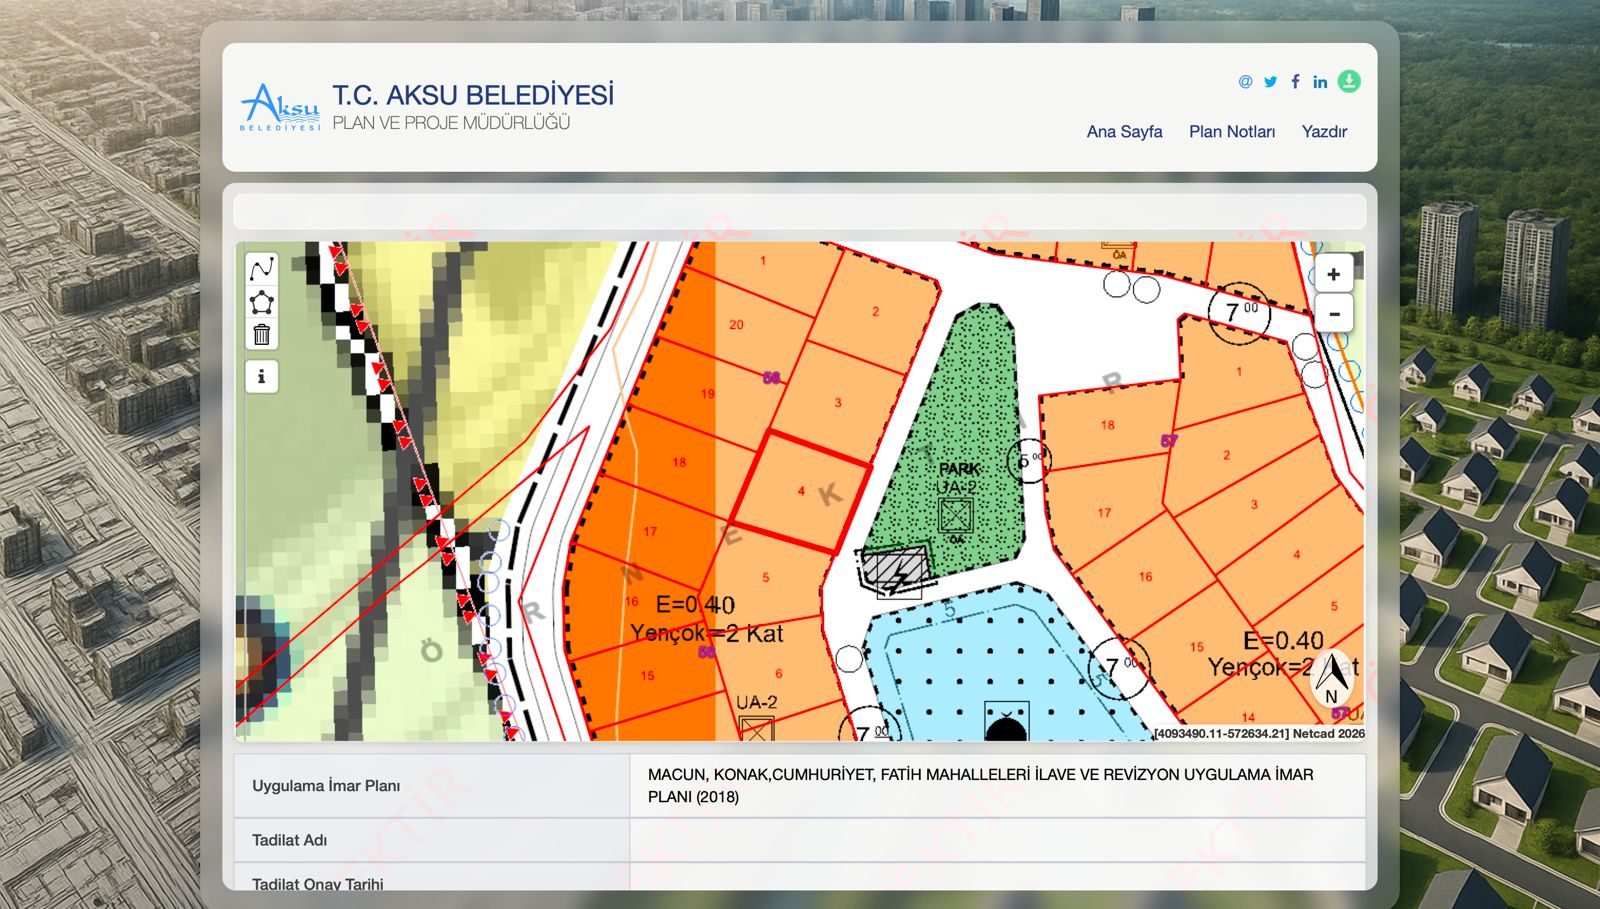Open the Facebook share icon

1295,82
